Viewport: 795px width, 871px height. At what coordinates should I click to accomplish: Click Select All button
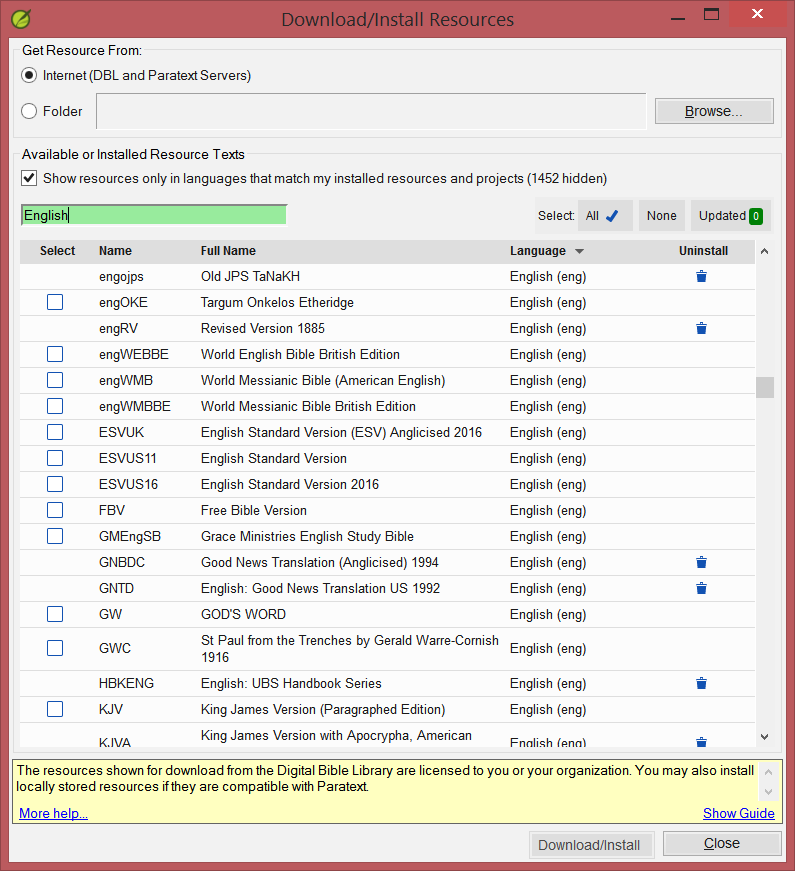tap(605, 216)
